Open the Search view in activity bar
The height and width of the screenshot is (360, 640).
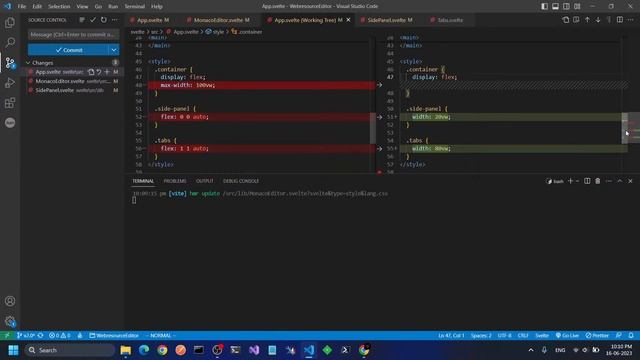10,42
